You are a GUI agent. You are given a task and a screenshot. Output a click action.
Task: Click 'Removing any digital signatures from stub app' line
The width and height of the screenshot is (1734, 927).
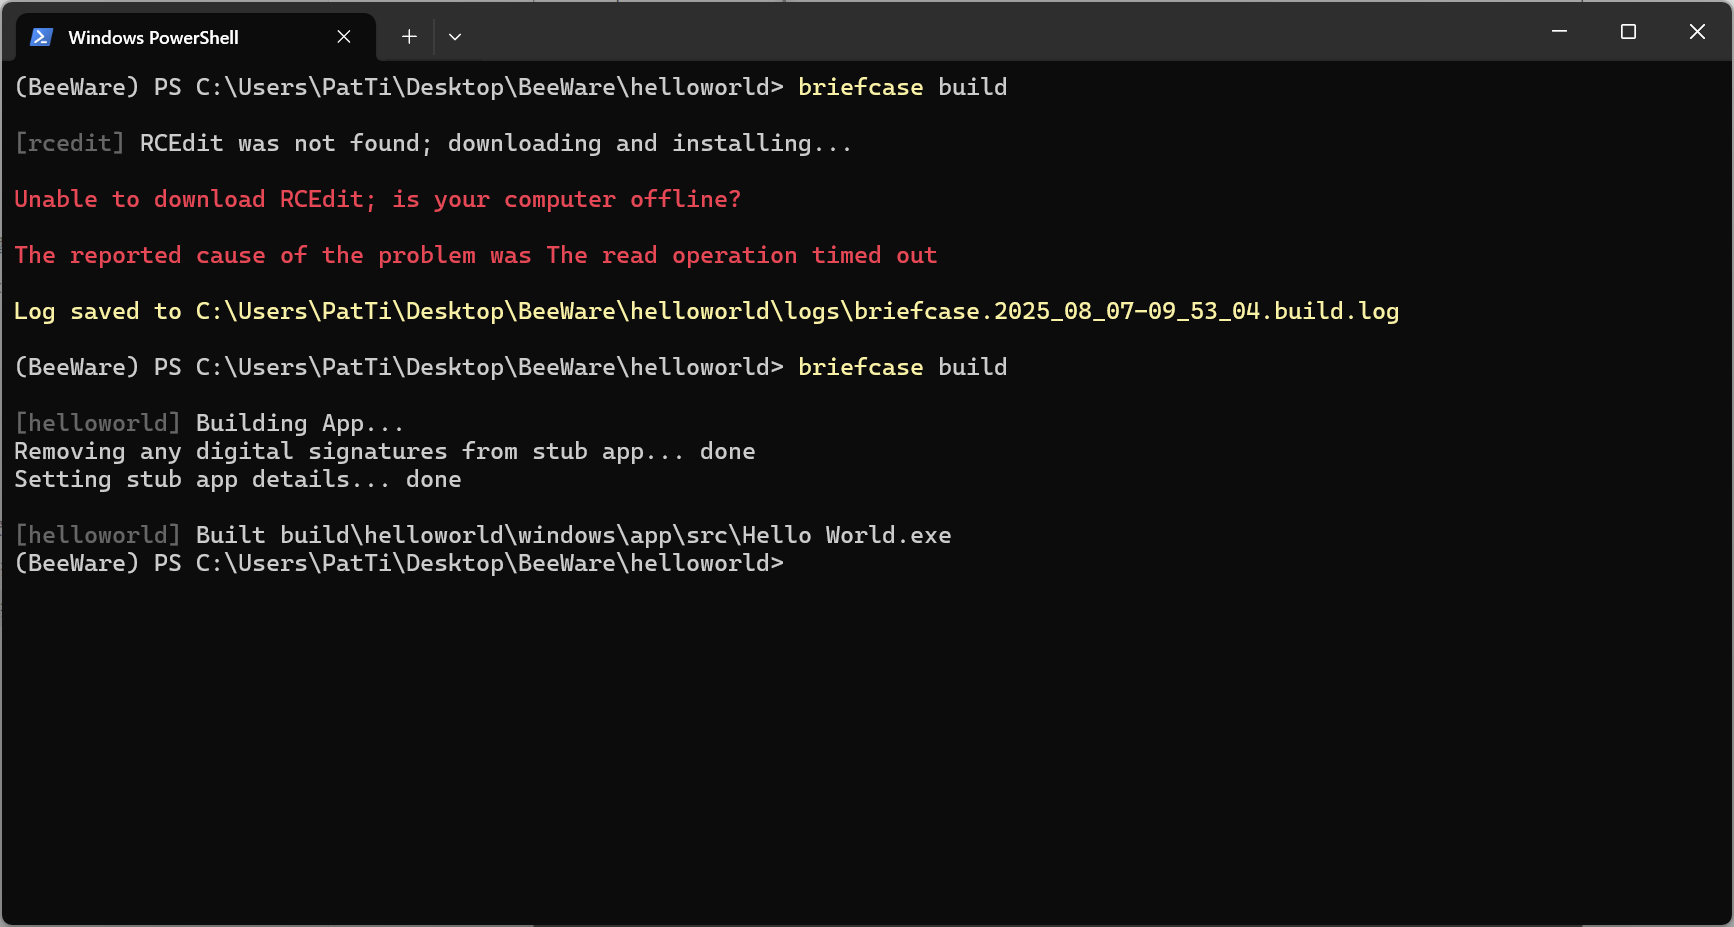click(x=385, y=451)
